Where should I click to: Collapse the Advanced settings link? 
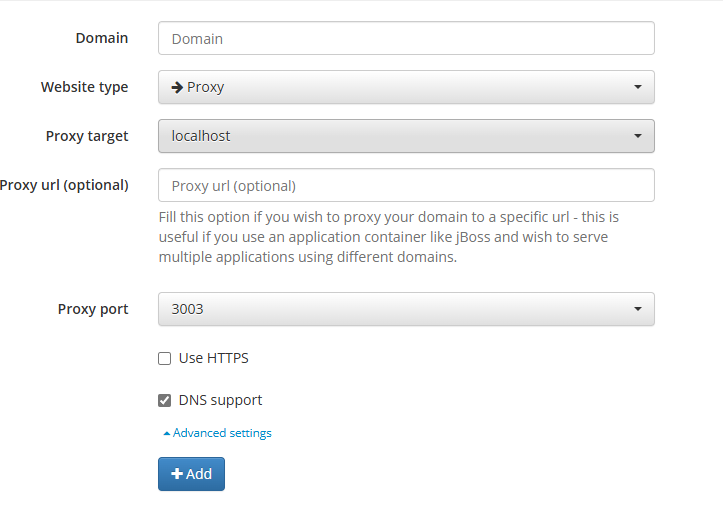pos(222,433)
